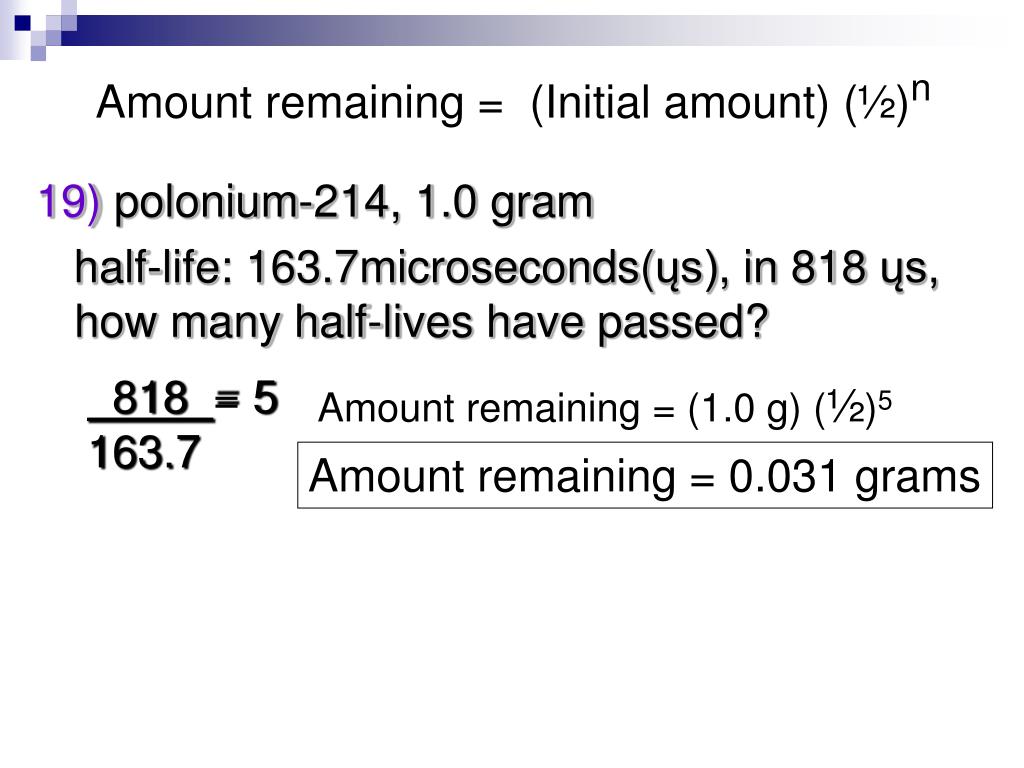
Task: Click the purple '19)' question number
Action: pos(70,202)
